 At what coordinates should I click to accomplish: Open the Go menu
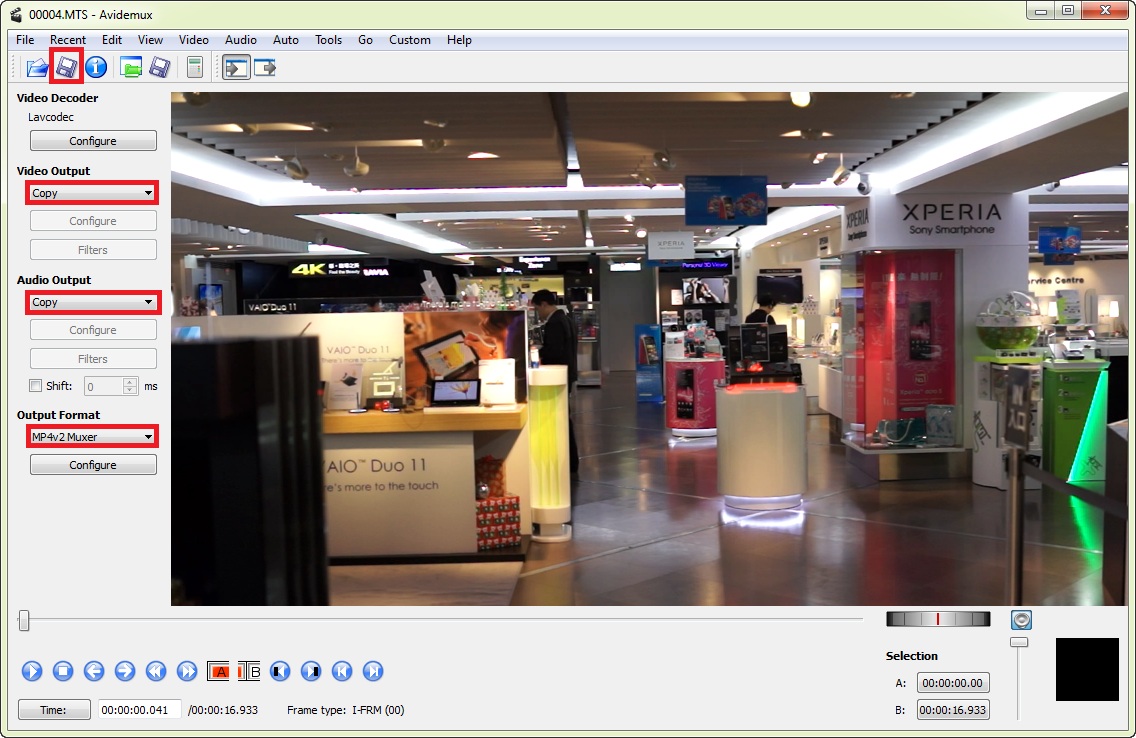pos(365,40)
